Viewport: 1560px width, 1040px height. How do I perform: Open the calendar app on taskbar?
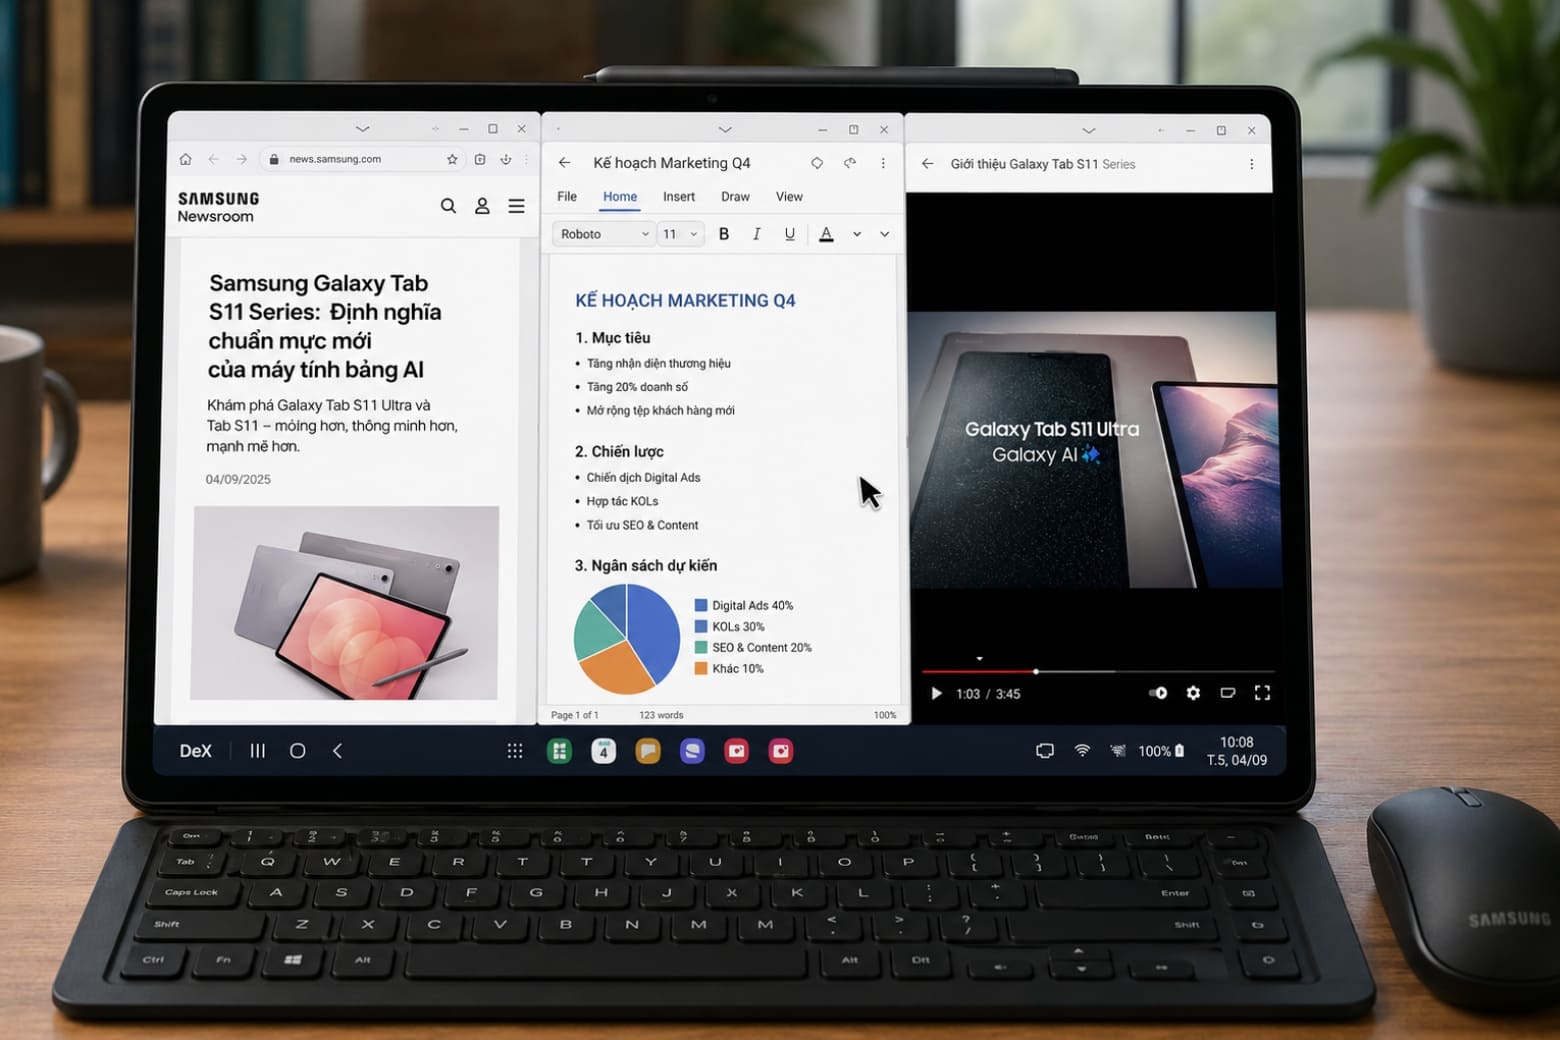pos(603,751)
